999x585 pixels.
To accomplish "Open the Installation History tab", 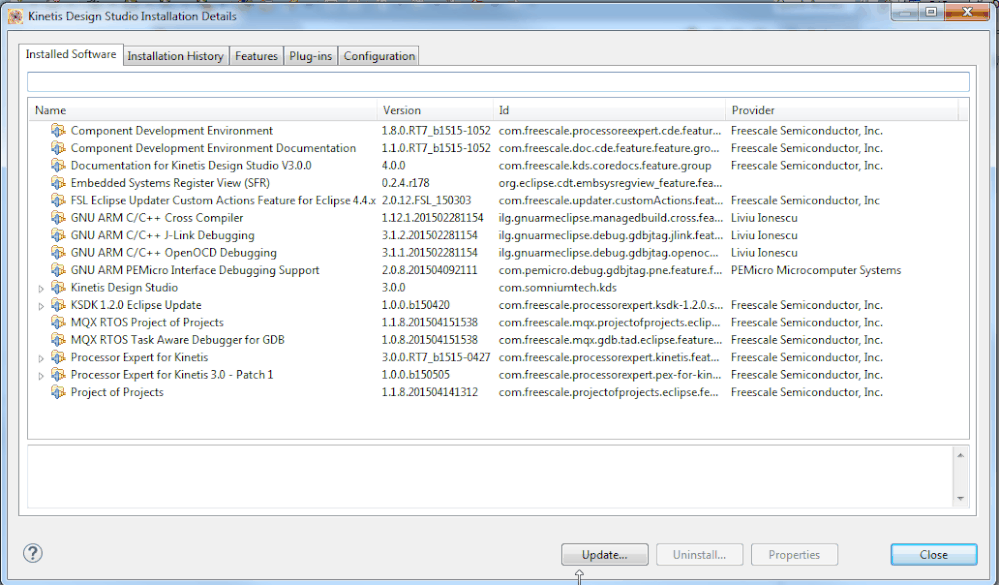I will [x=175, y=56].
